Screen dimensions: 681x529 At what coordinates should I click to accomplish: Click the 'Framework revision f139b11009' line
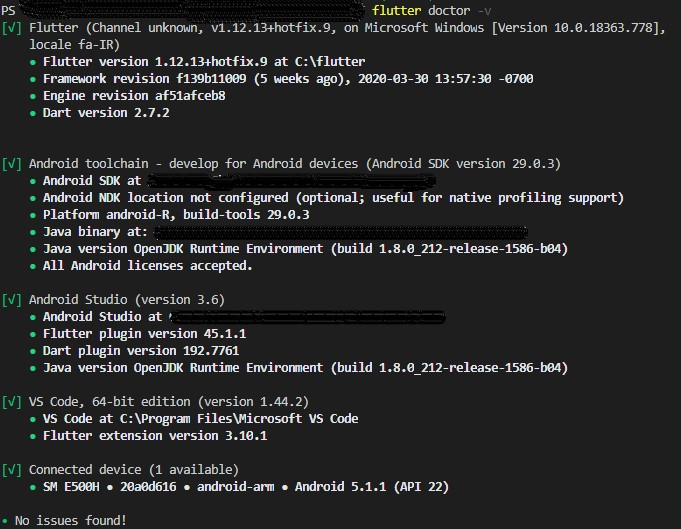[x=288, y=79]
